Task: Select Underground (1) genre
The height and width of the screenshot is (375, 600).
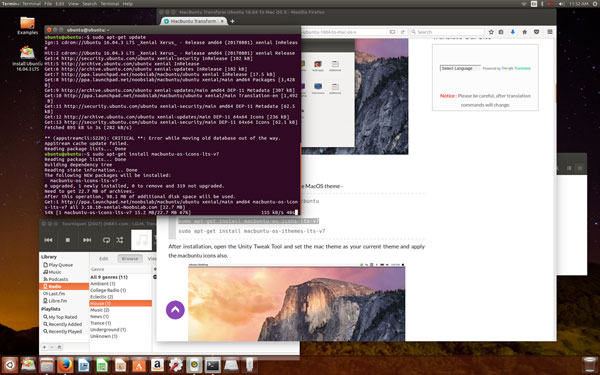Action: [121, 329]
